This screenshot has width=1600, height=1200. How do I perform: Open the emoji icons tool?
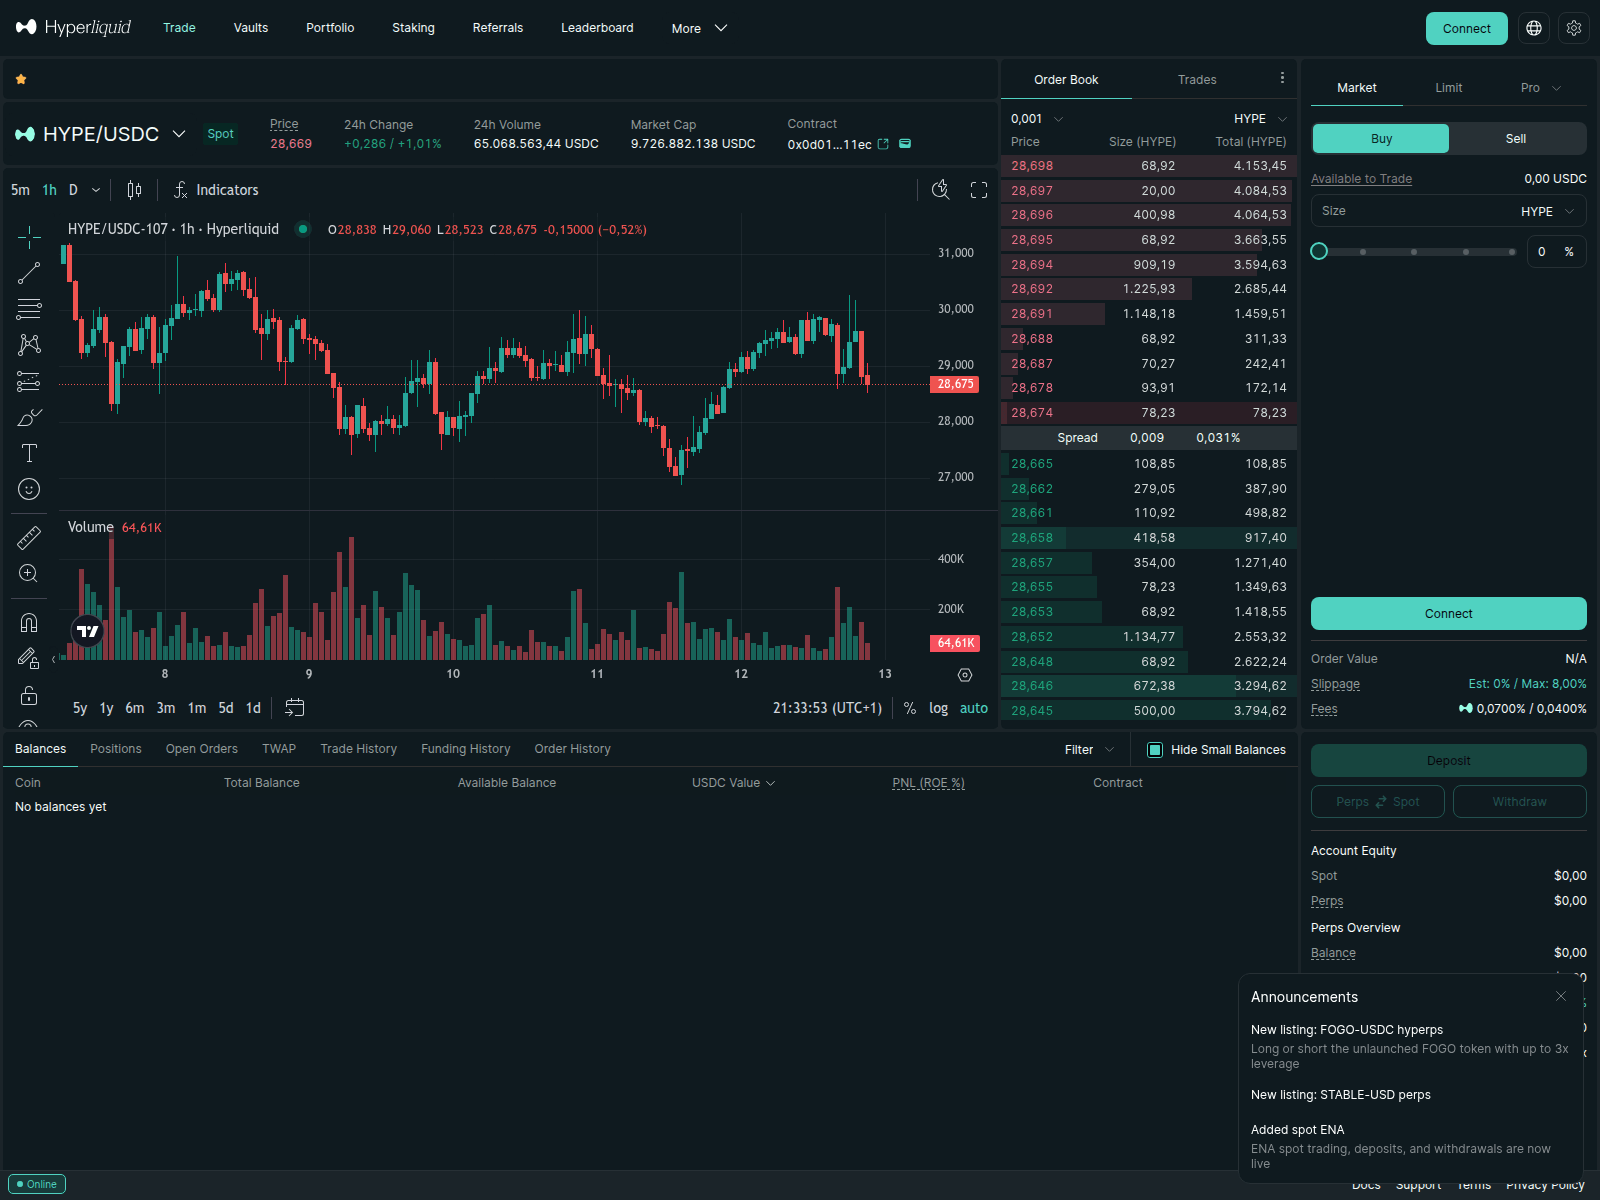(x=29, y=489)
